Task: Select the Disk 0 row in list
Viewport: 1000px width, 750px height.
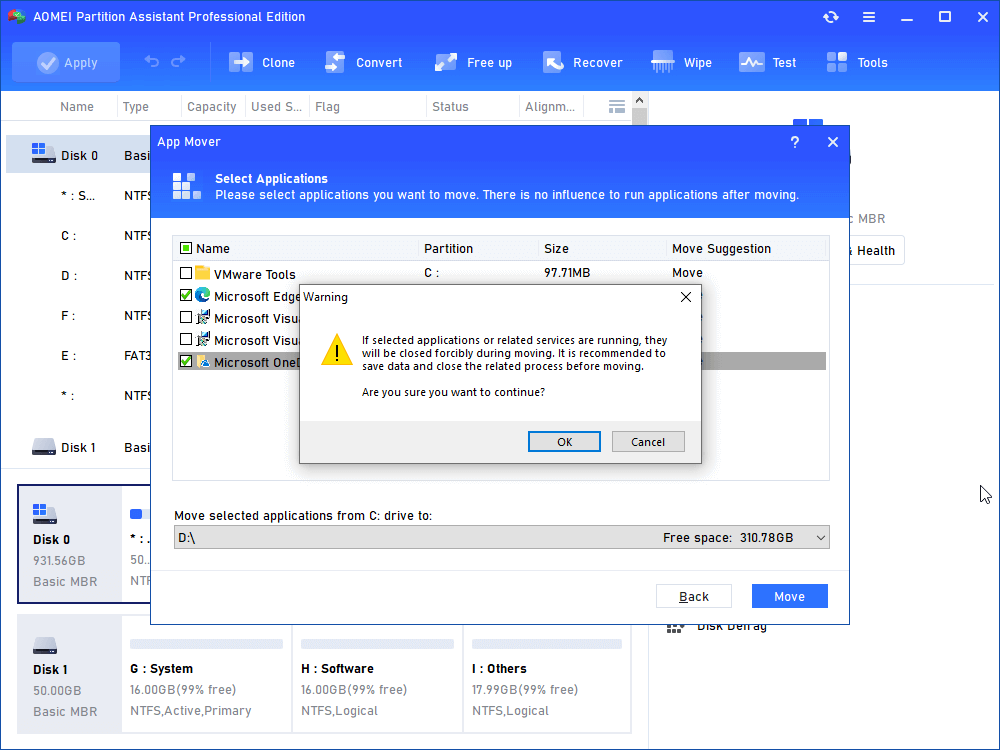Action: point(78,155)
